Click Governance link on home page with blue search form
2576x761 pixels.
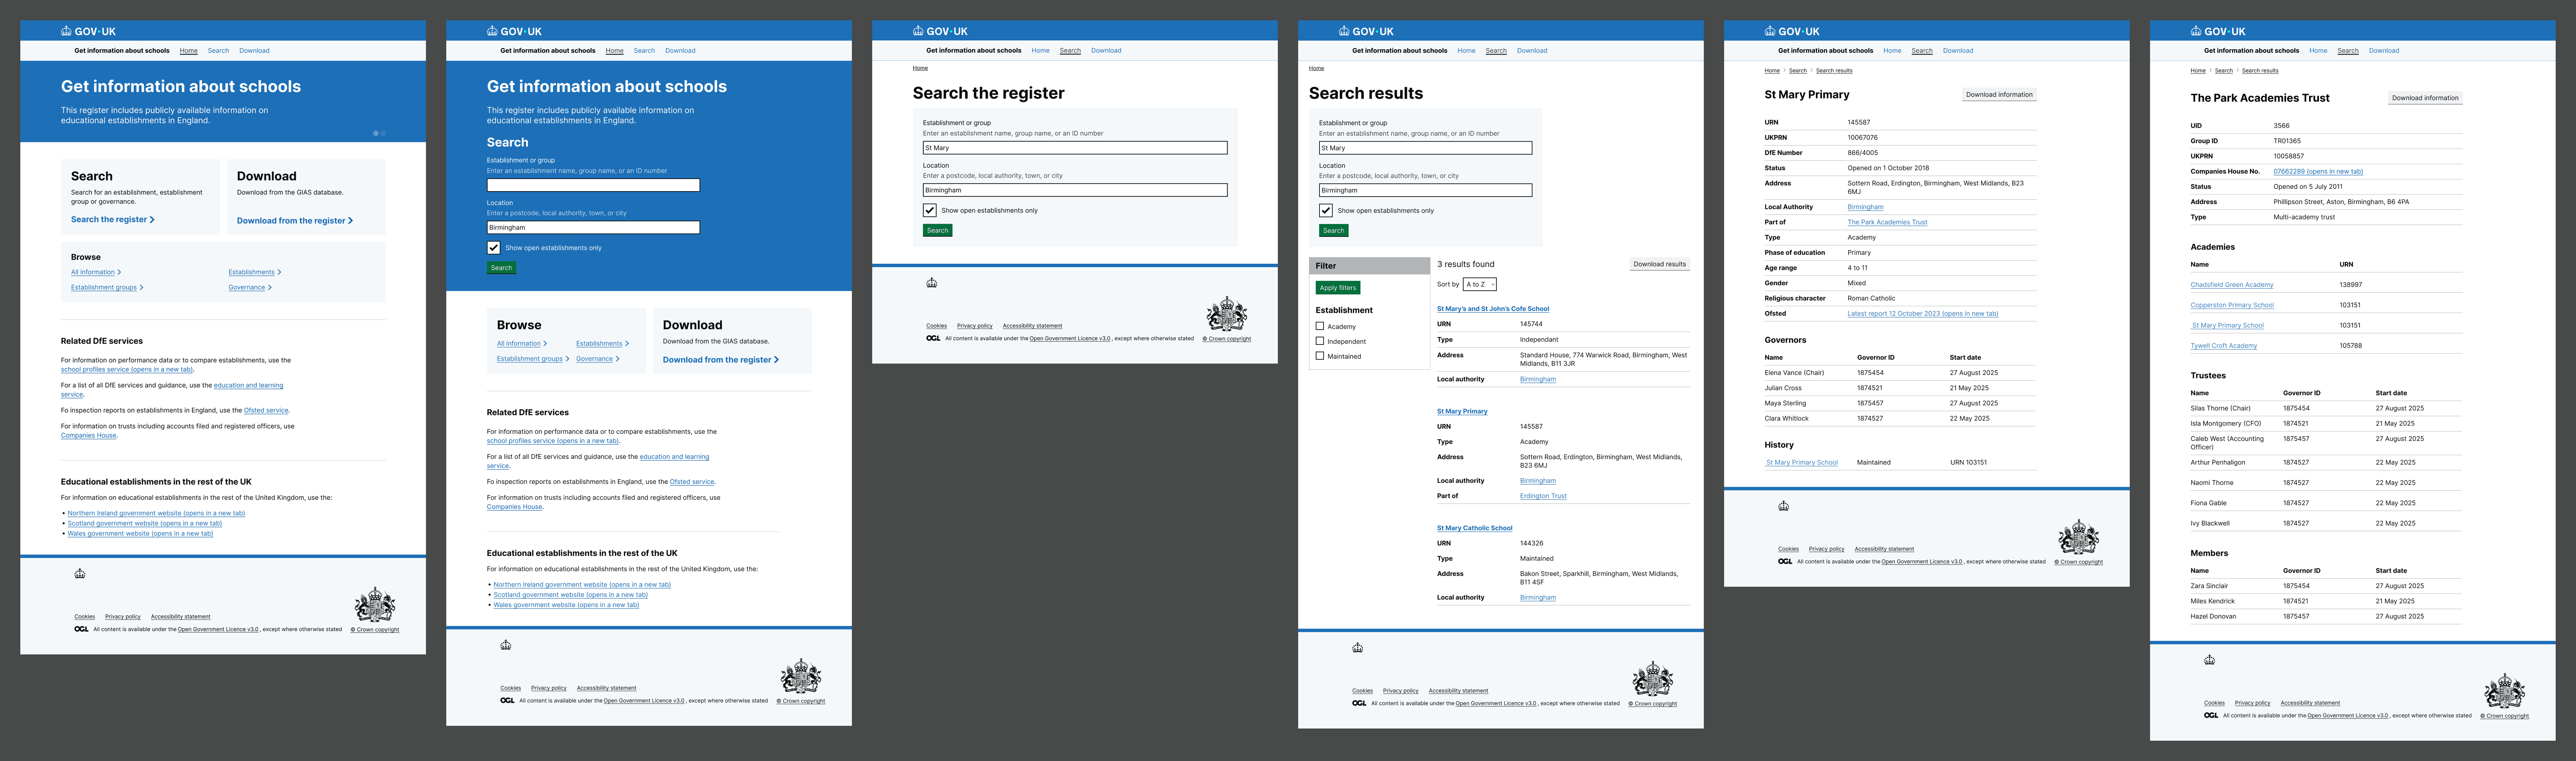point(594,359)
